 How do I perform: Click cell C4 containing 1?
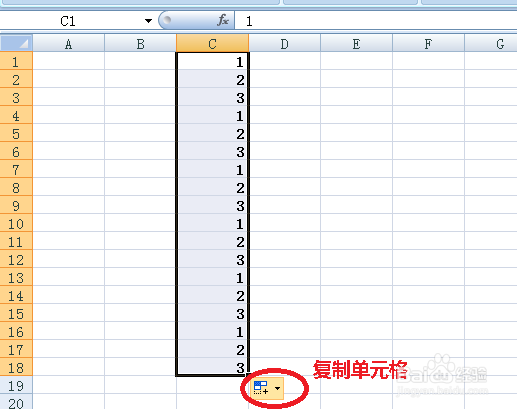[x=212, y=115]
